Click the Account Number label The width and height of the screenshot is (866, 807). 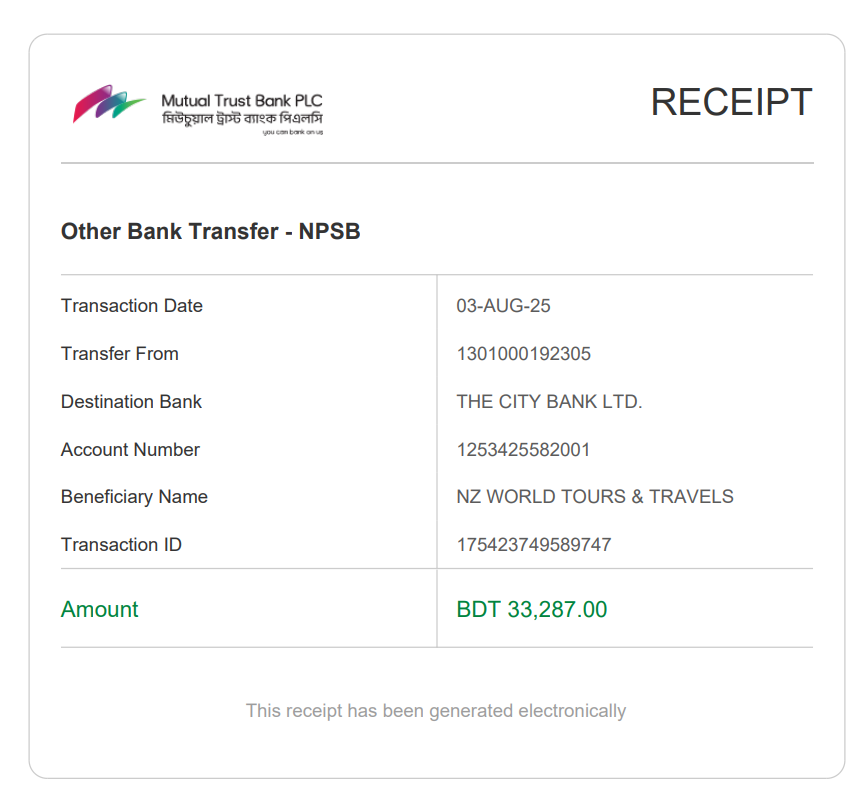pyautogui.click(x=130, y=450)
